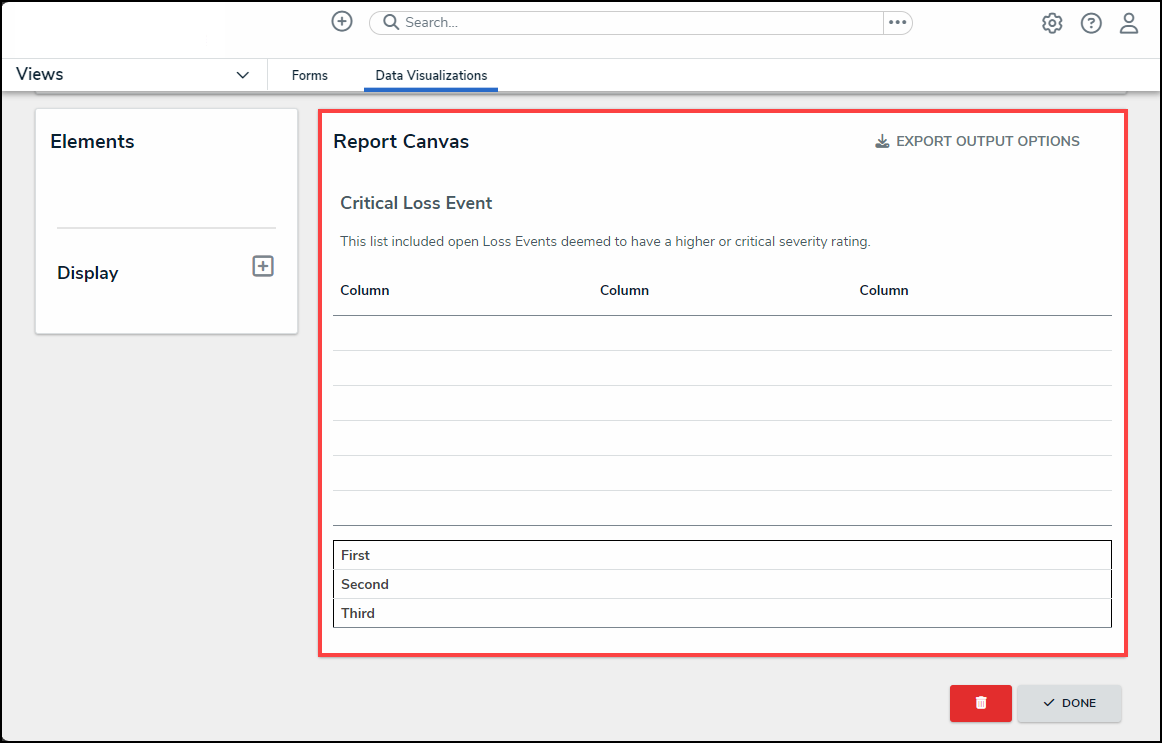Click the Critical Loss Event title
This screenshot has width=1162, height=743.
coord(416,203)
